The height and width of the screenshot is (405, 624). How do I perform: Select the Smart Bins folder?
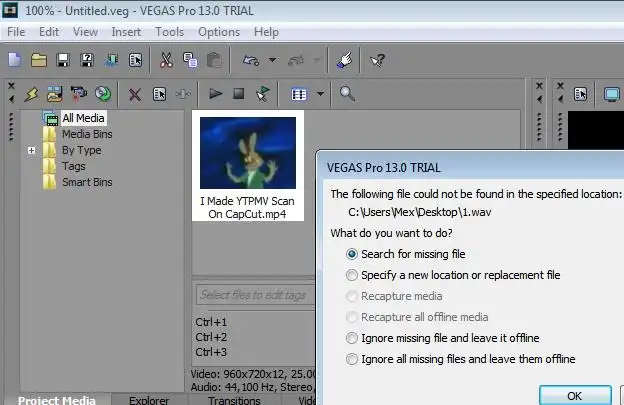[87, 182]
